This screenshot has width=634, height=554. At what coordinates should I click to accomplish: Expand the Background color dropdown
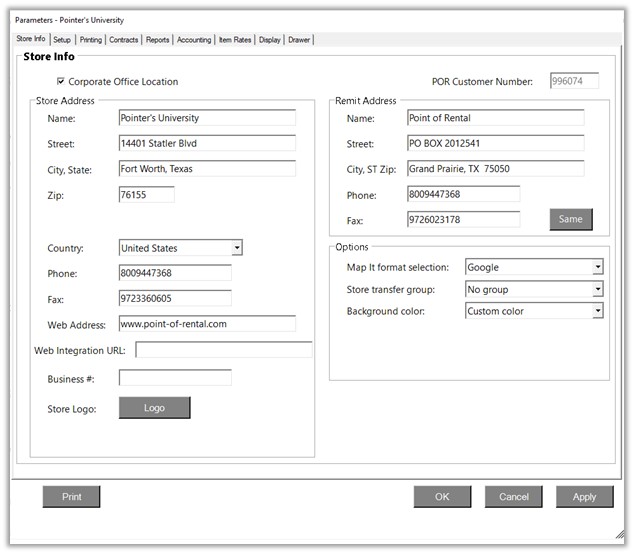coord(597,311)
